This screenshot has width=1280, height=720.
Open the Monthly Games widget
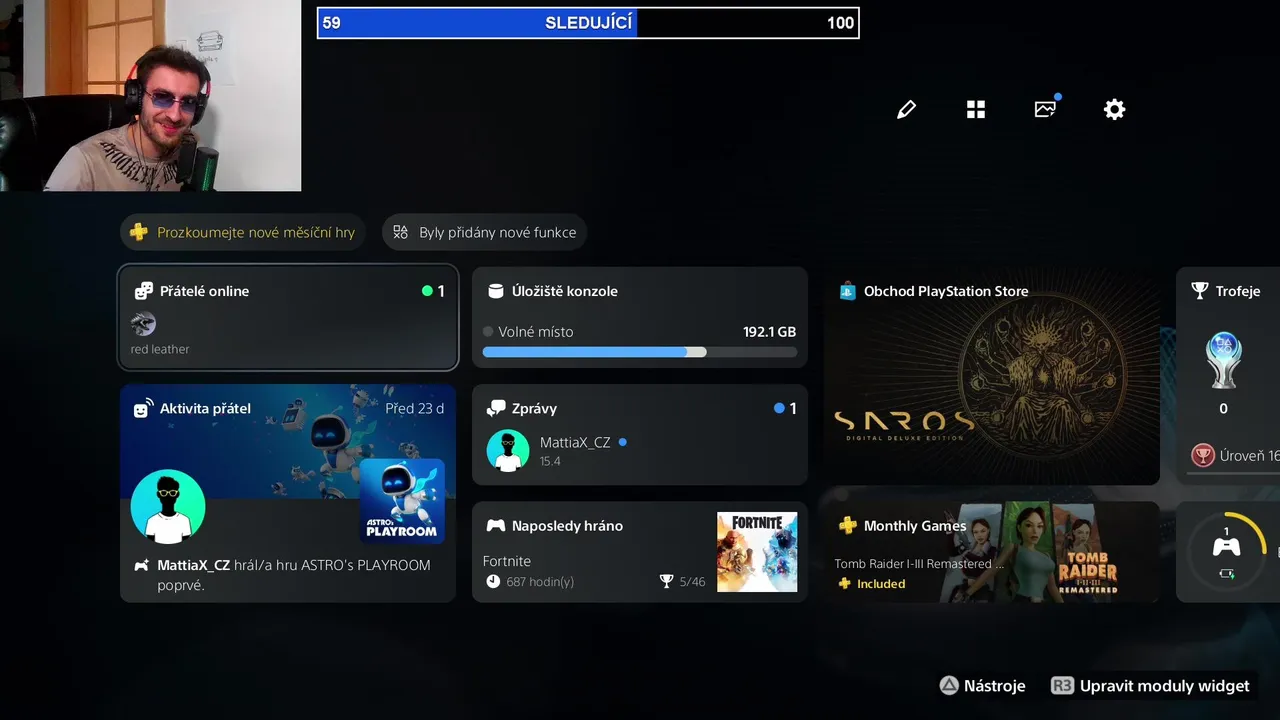992,552
